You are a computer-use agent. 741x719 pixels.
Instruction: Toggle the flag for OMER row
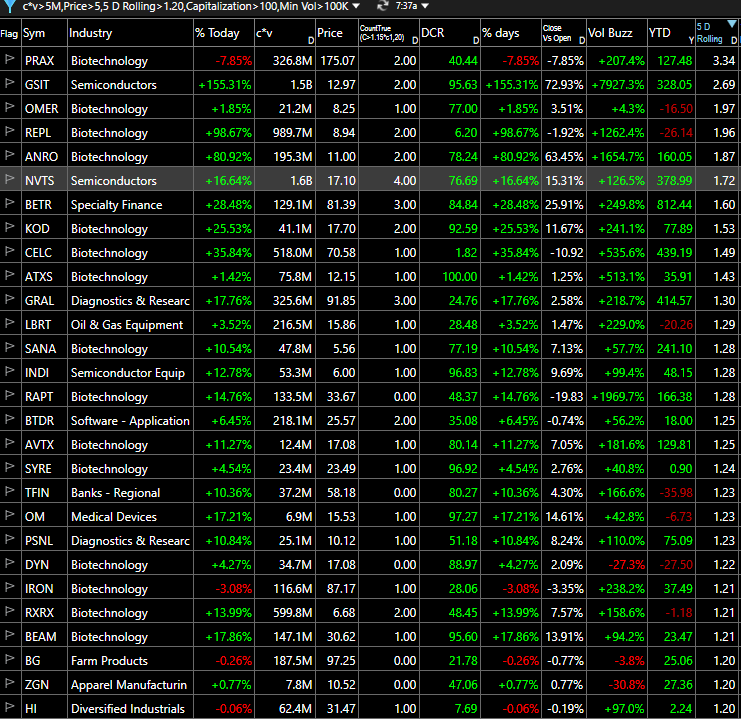click(x=9, y=107)
